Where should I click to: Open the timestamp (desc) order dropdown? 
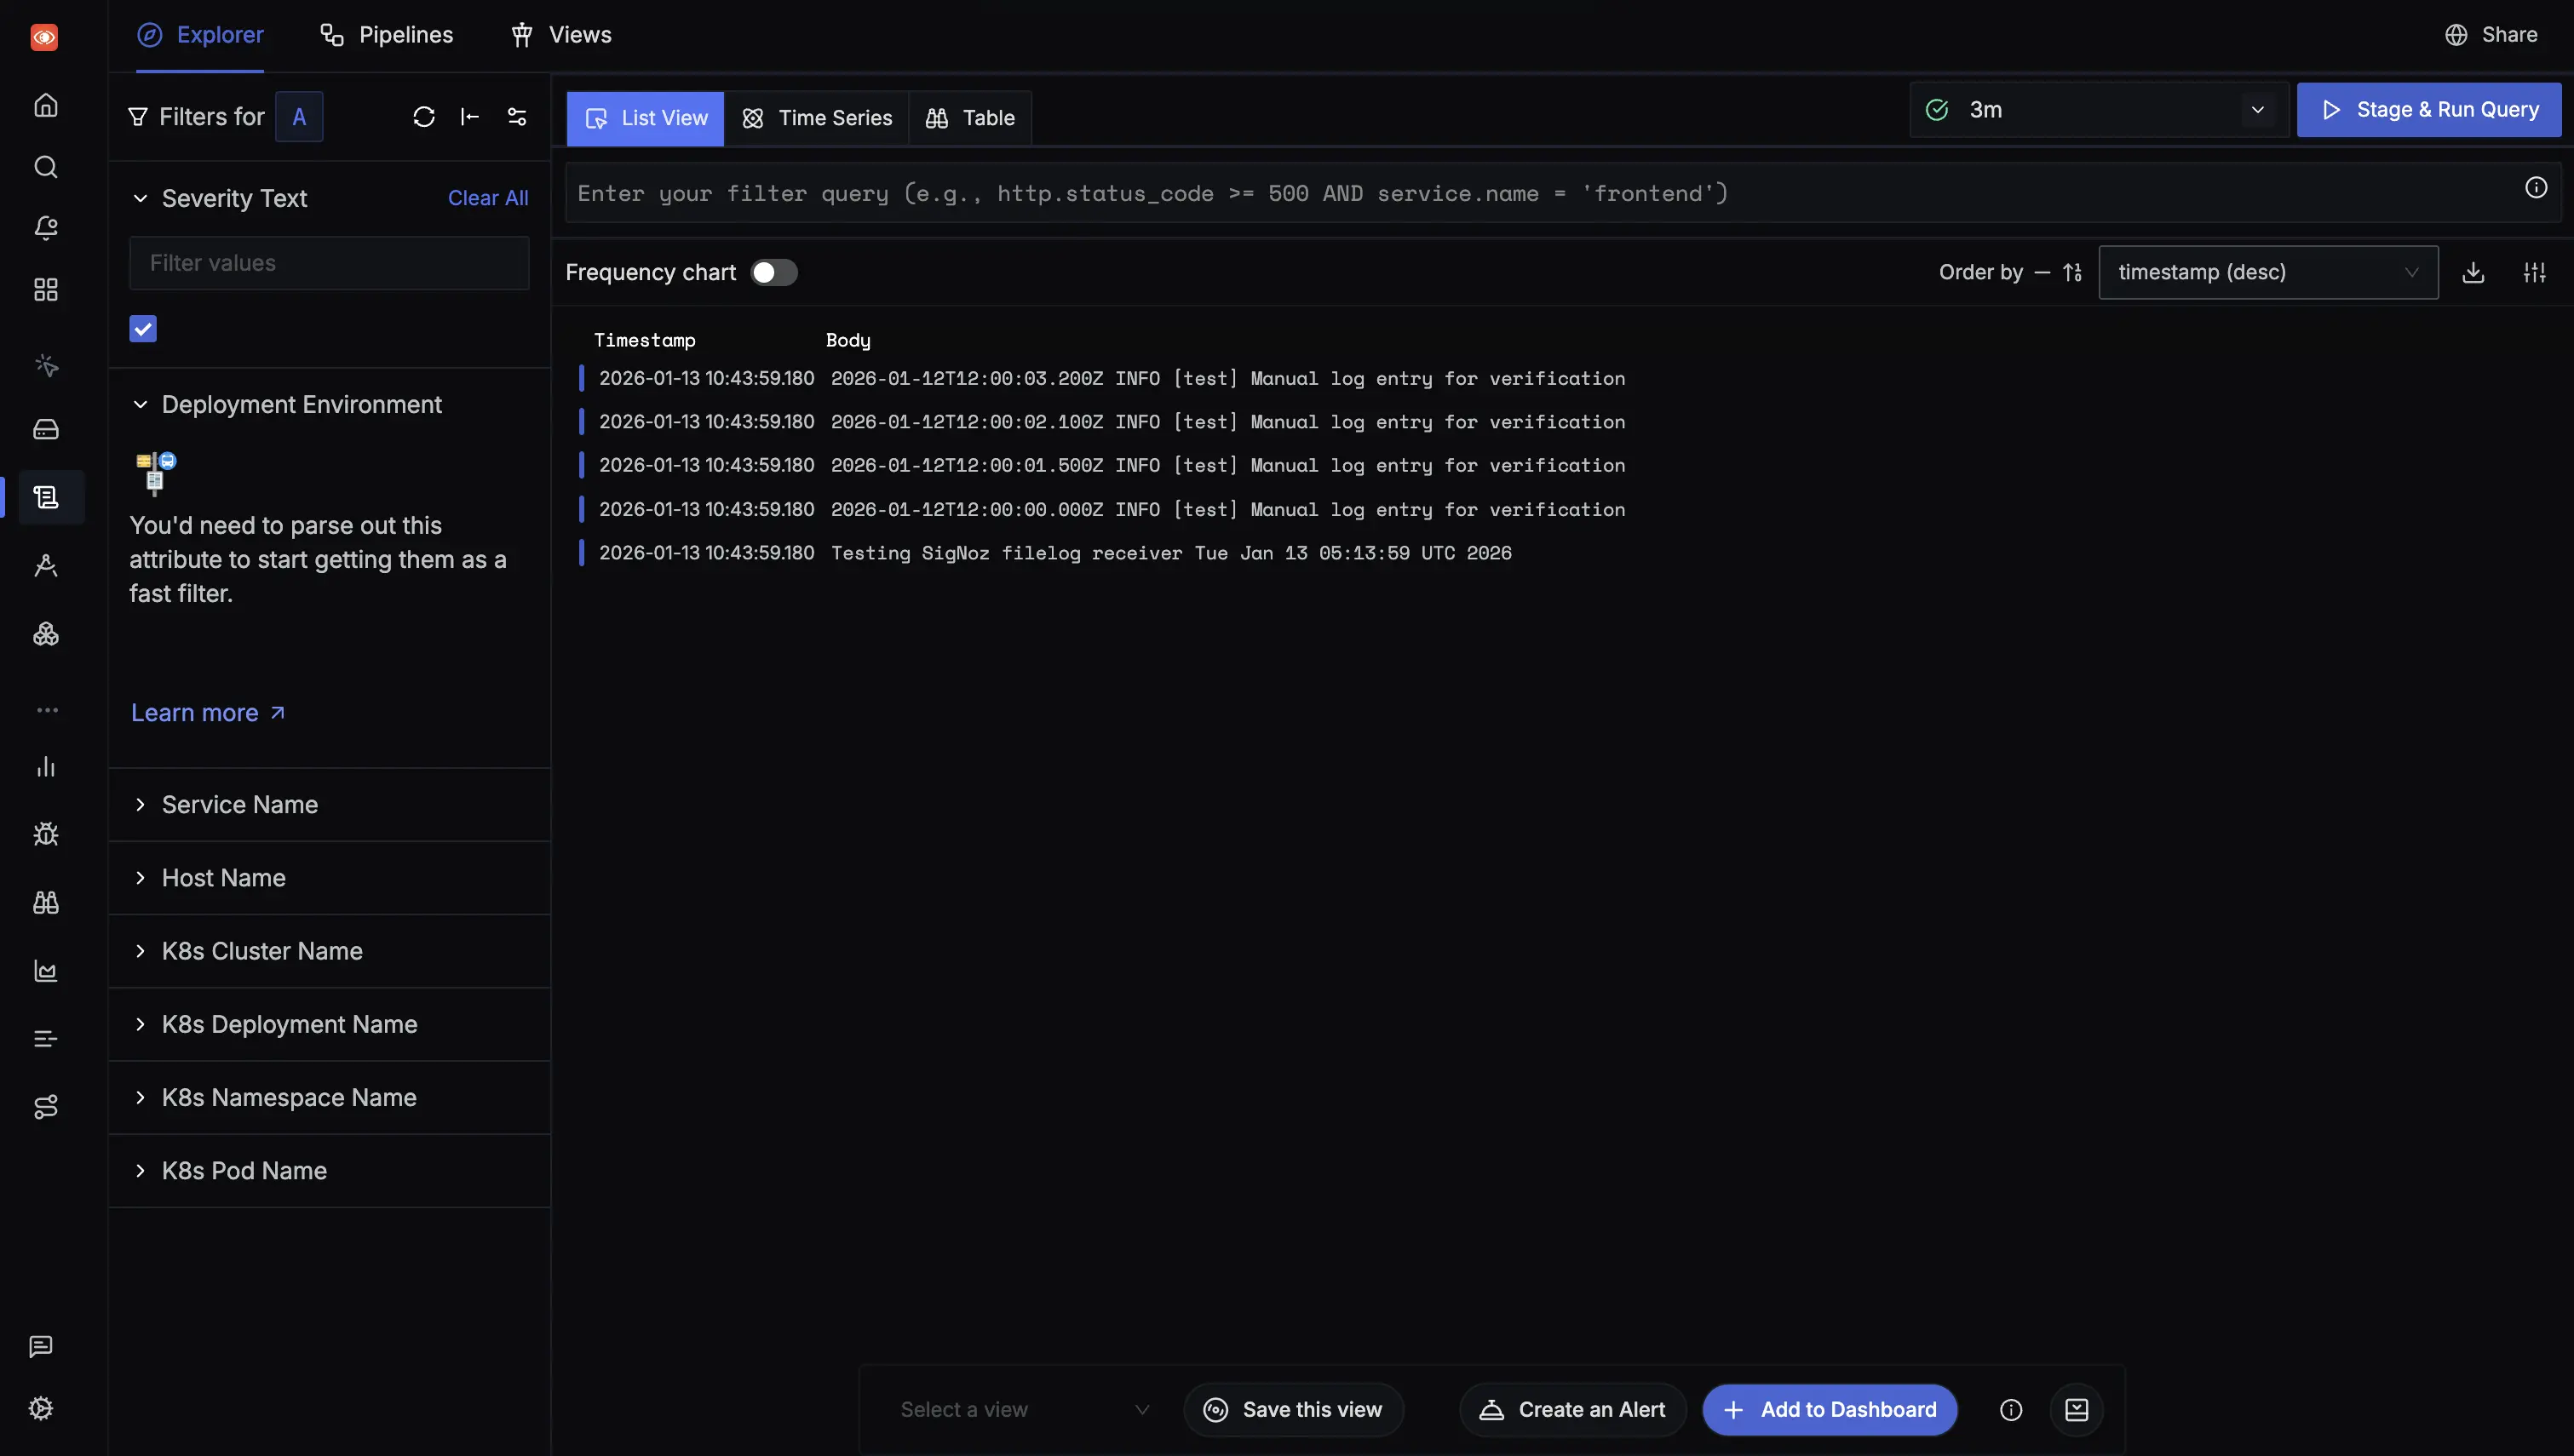[x=2267, y=272]
